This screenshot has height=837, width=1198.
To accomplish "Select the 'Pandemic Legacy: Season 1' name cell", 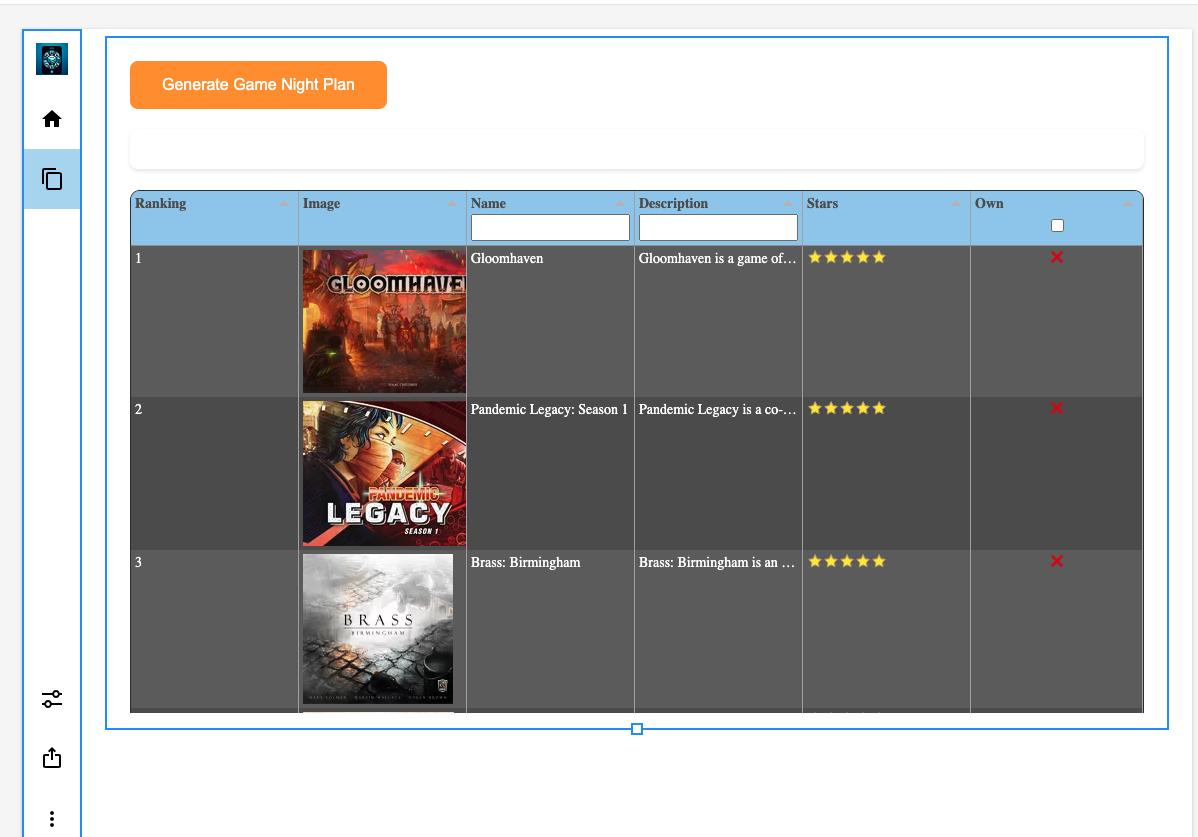I will click(550, 473).
